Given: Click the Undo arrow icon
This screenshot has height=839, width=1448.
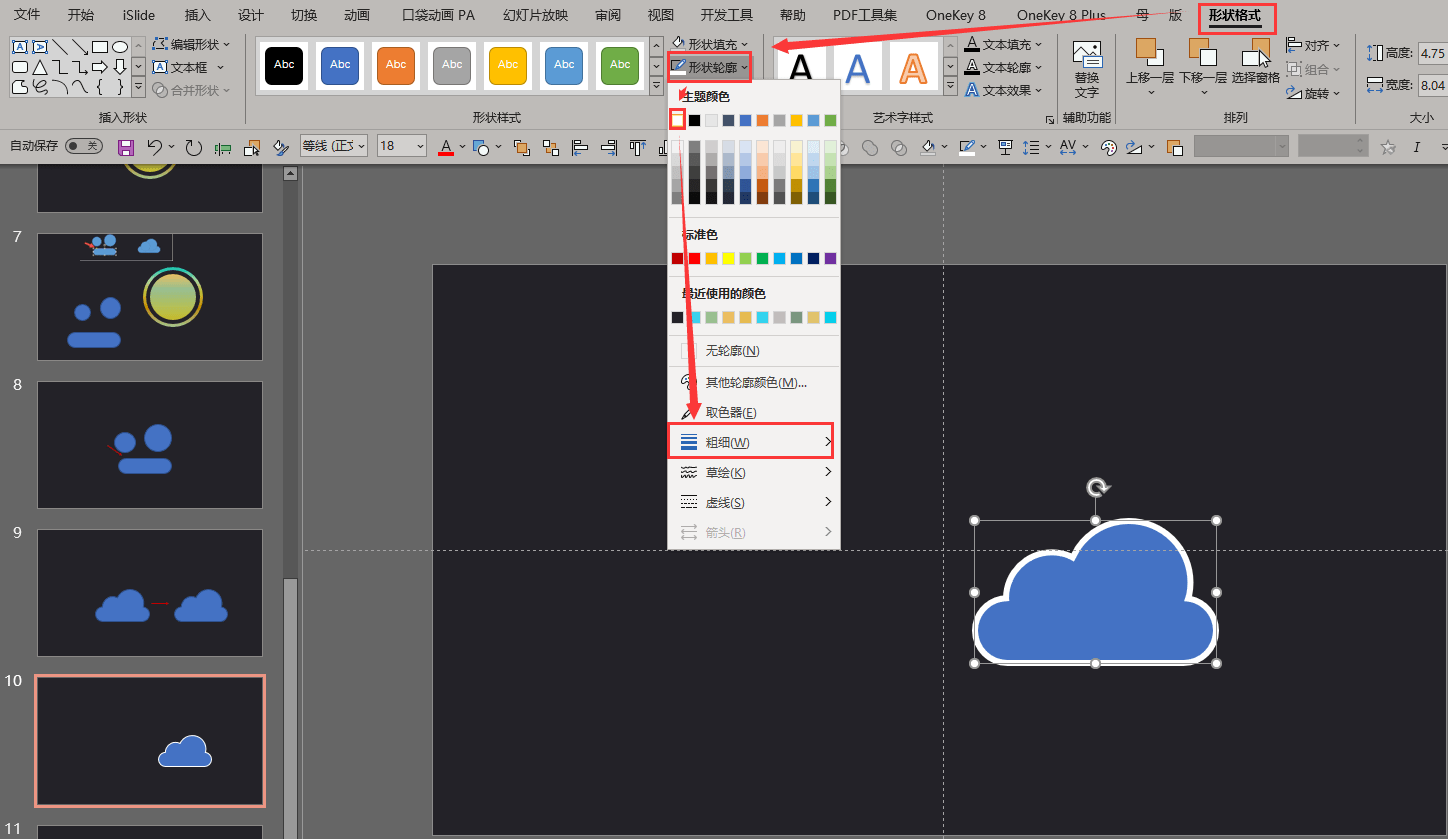Looking at the screenshot, I should [x=154, y=148].
